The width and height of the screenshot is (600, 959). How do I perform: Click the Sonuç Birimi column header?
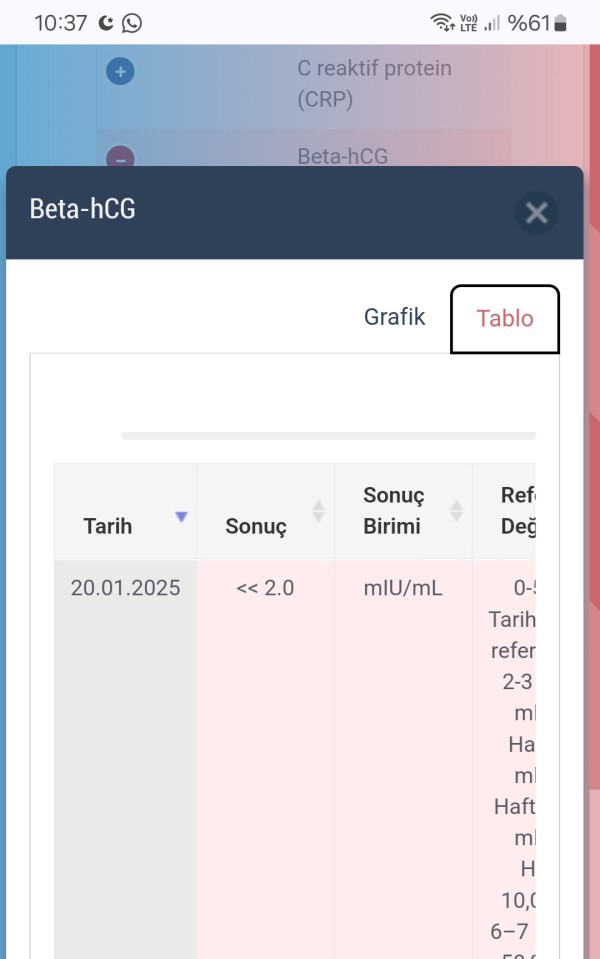point(403,511)
